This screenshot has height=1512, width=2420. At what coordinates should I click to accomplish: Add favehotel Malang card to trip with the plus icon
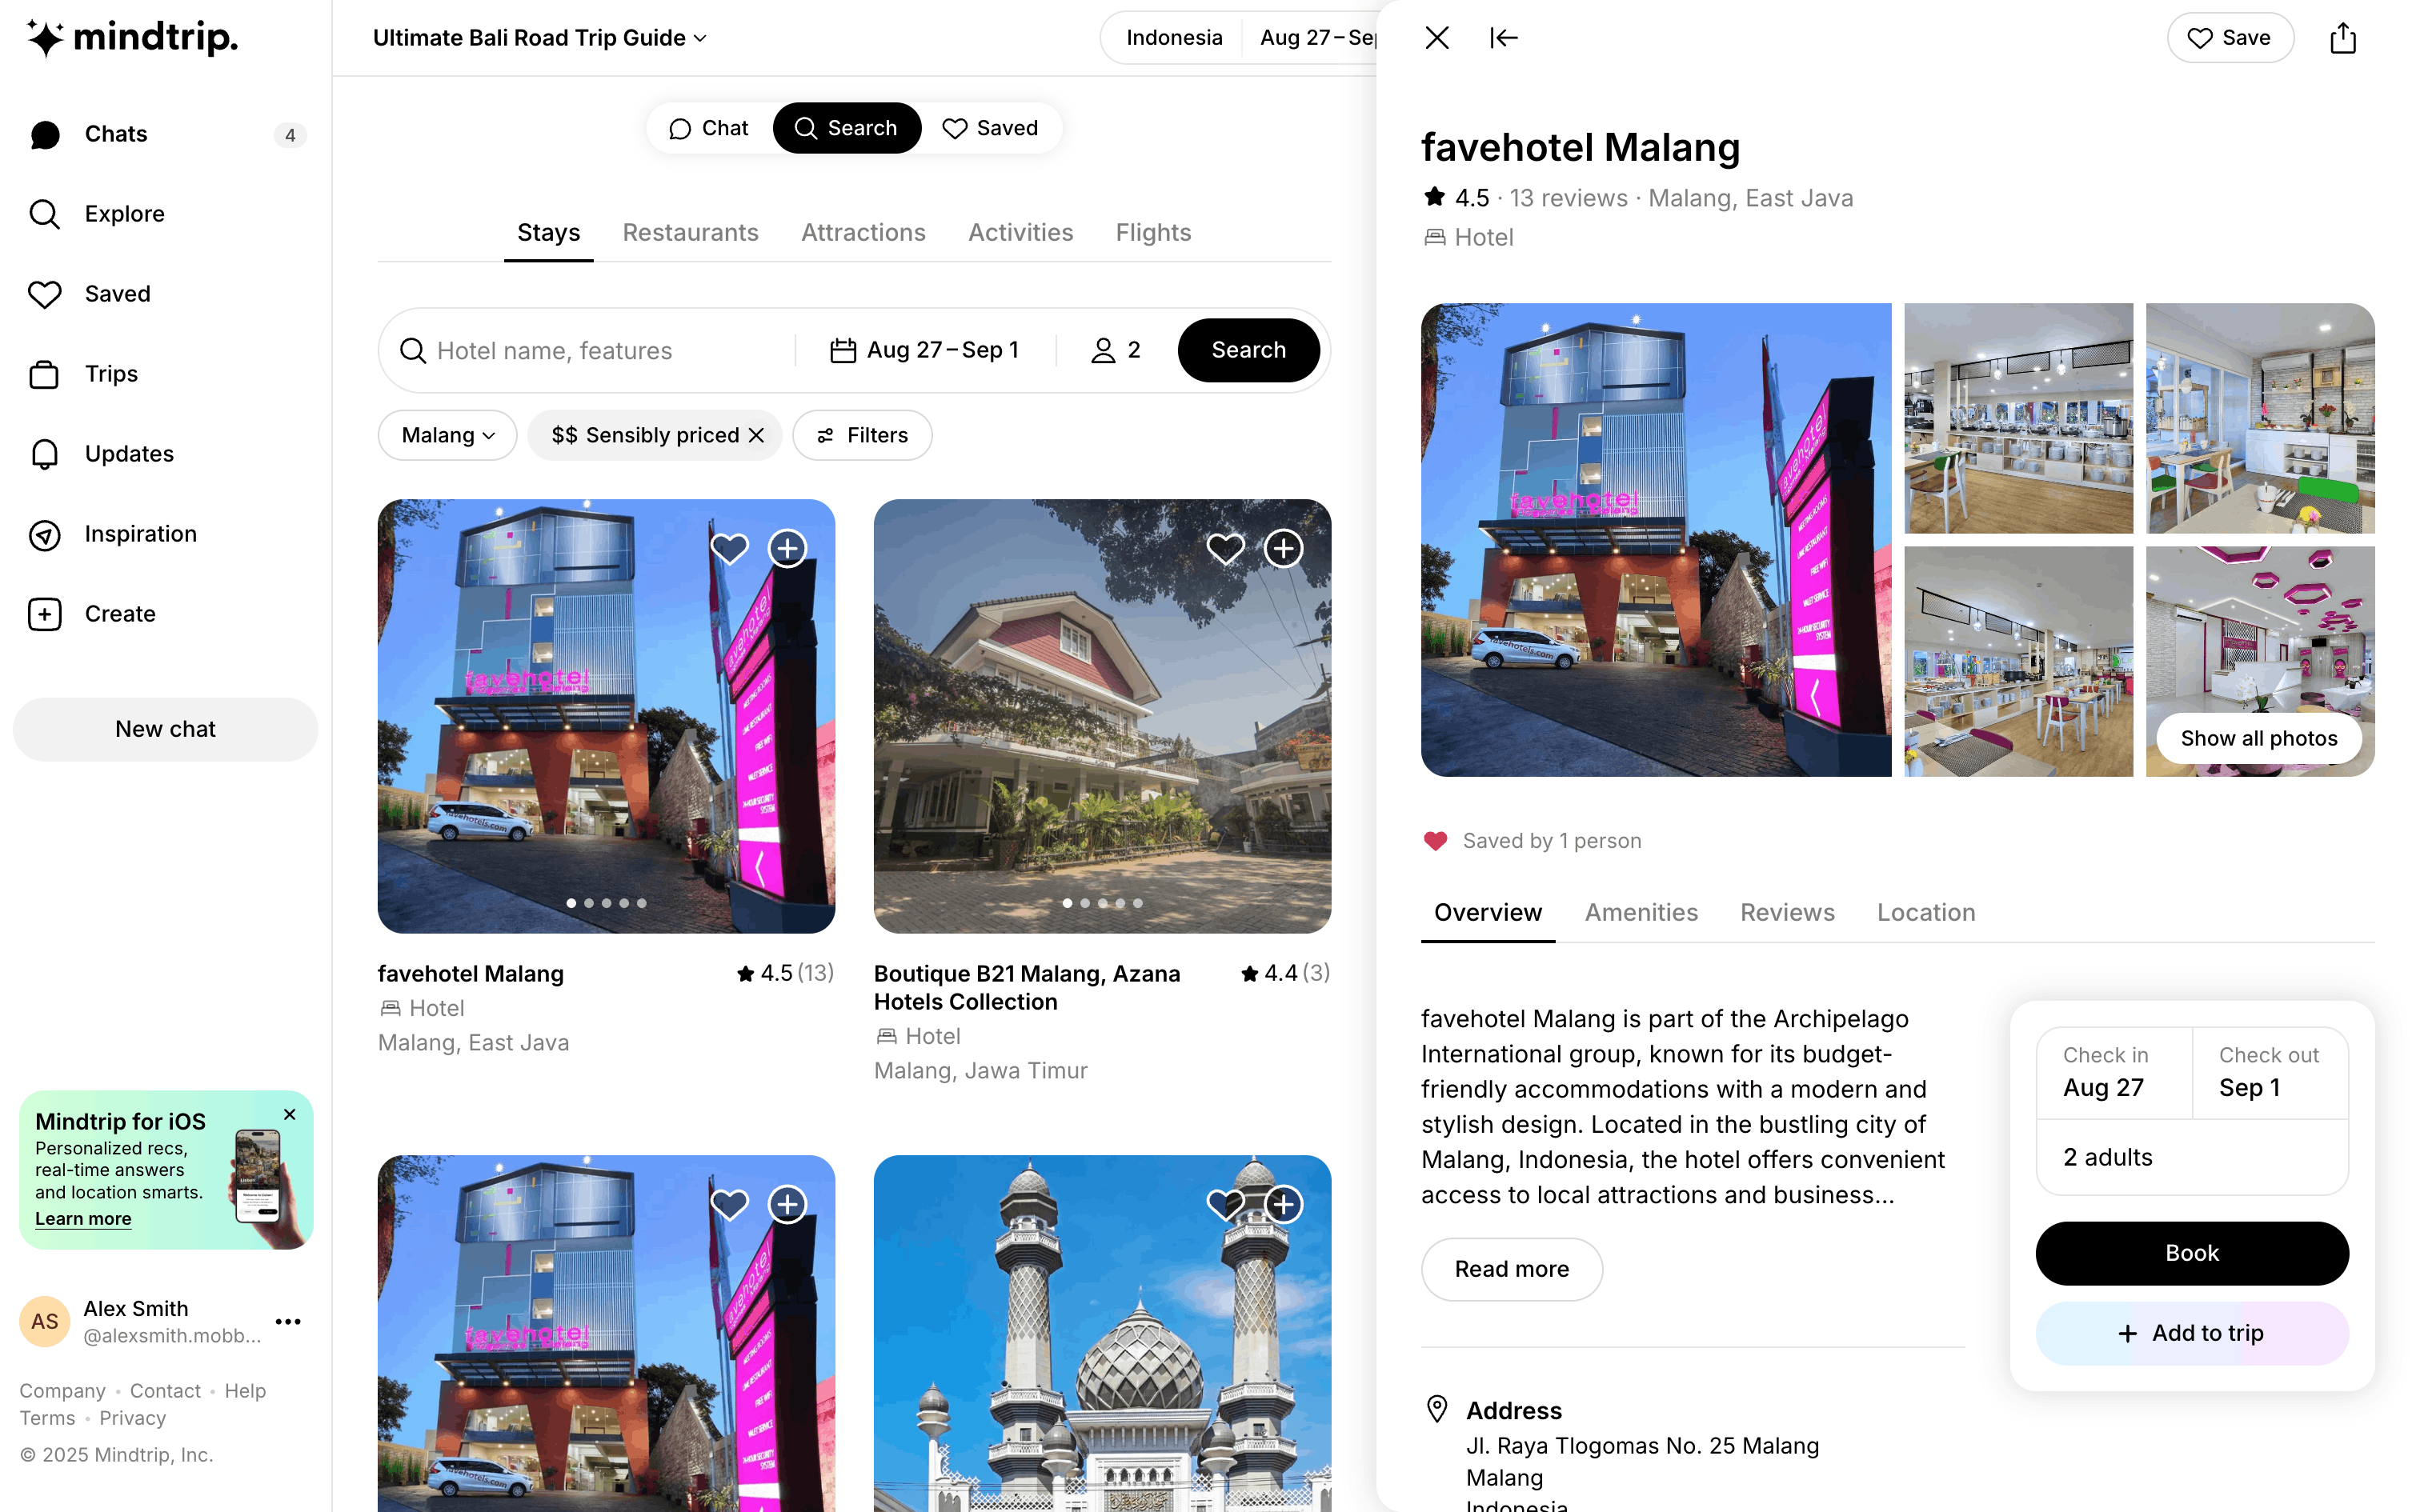click(788, 548)
